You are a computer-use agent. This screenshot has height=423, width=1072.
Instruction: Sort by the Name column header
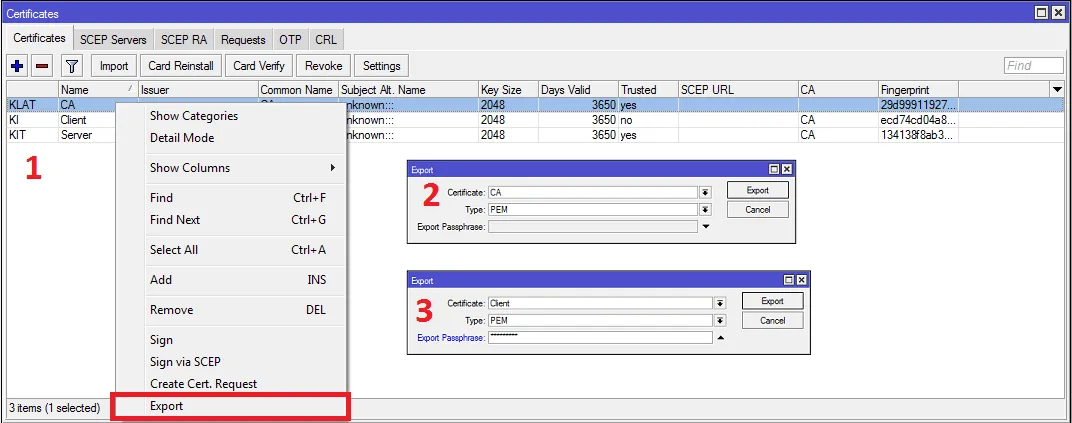click(97, 90)
